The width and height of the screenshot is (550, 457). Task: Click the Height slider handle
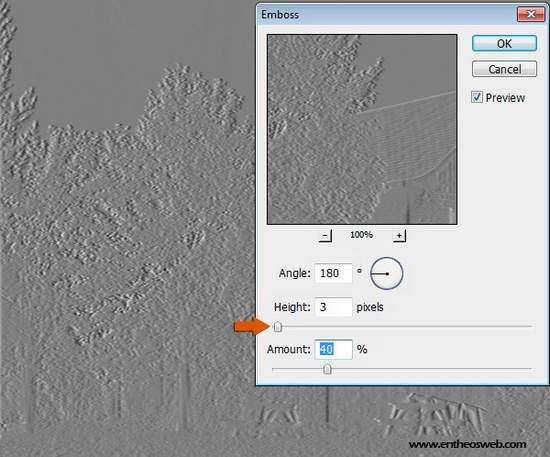(x=277, y=327)
